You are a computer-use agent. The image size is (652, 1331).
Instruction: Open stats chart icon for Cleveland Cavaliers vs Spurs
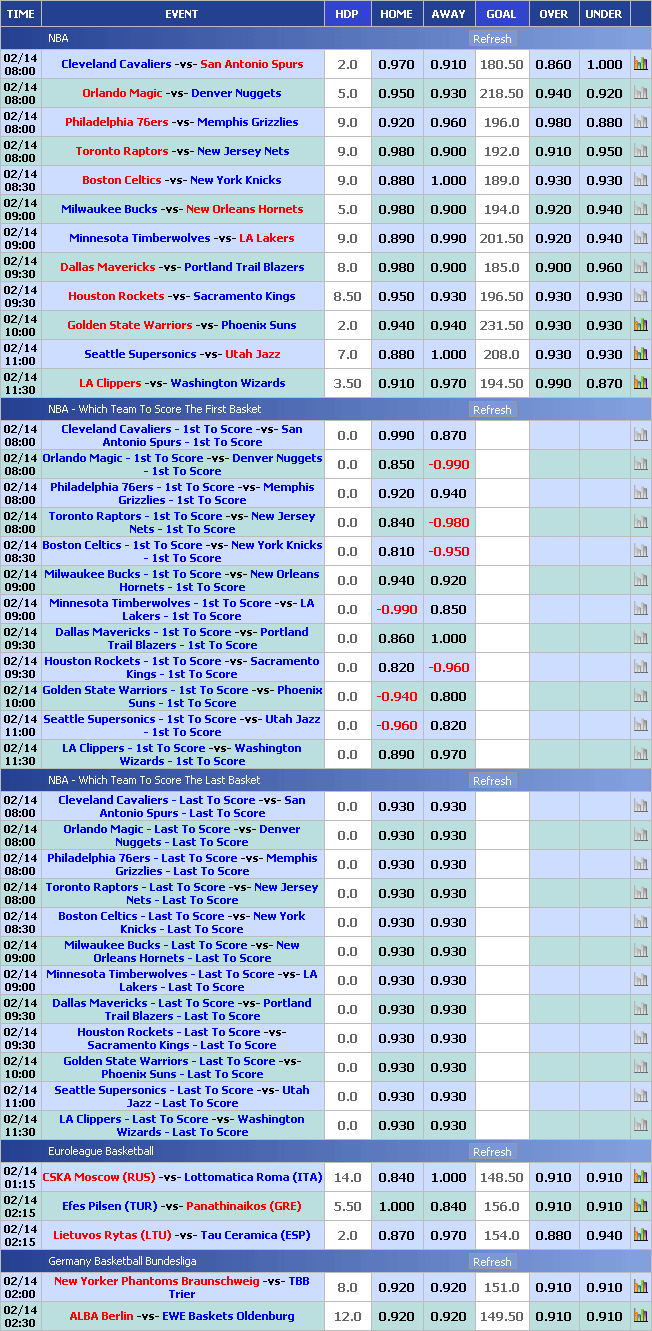tap(640, 64)
